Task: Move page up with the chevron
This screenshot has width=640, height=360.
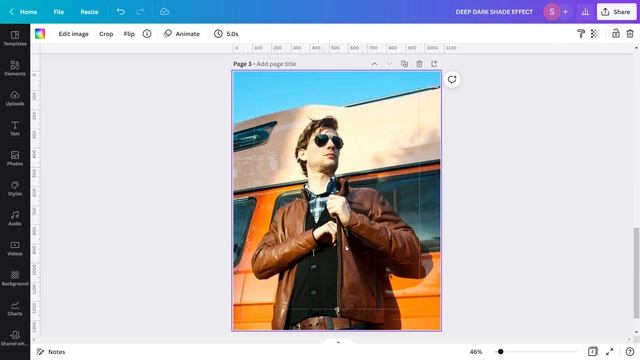Action: 374,64
